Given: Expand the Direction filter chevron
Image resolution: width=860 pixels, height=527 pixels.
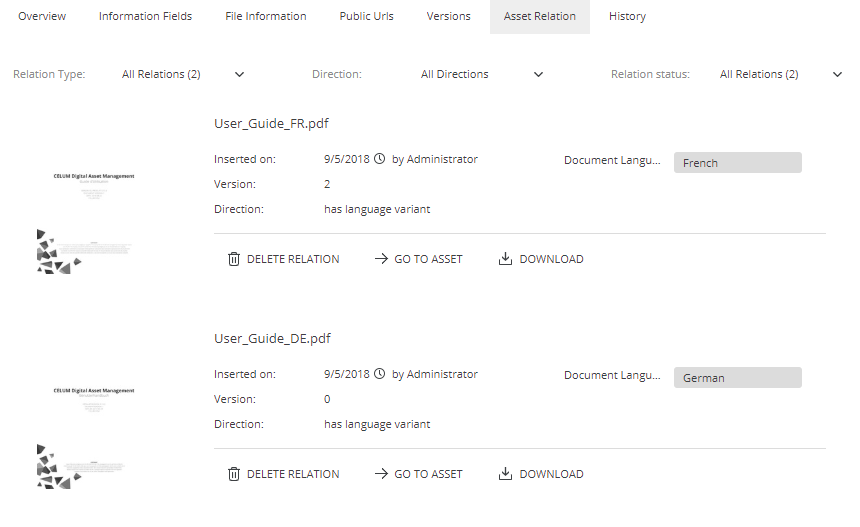Looking at the screenshot, I should click(x=539, y=75).
